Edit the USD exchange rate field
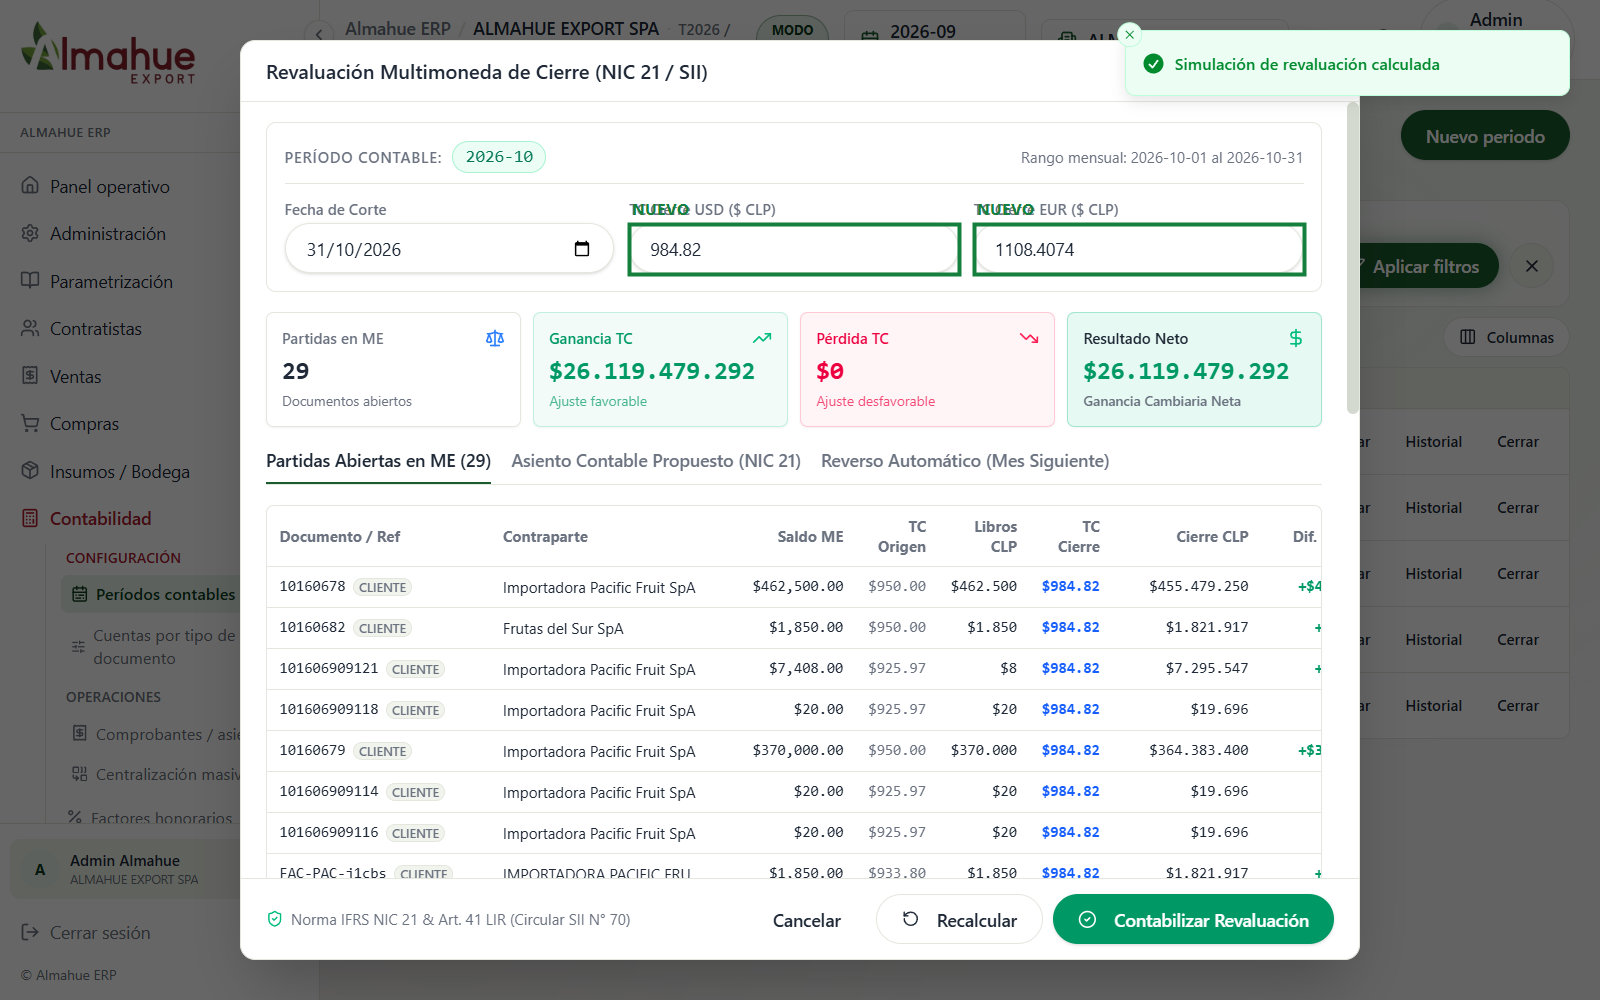This screenshot has height=1000, width=1600. 794,250
